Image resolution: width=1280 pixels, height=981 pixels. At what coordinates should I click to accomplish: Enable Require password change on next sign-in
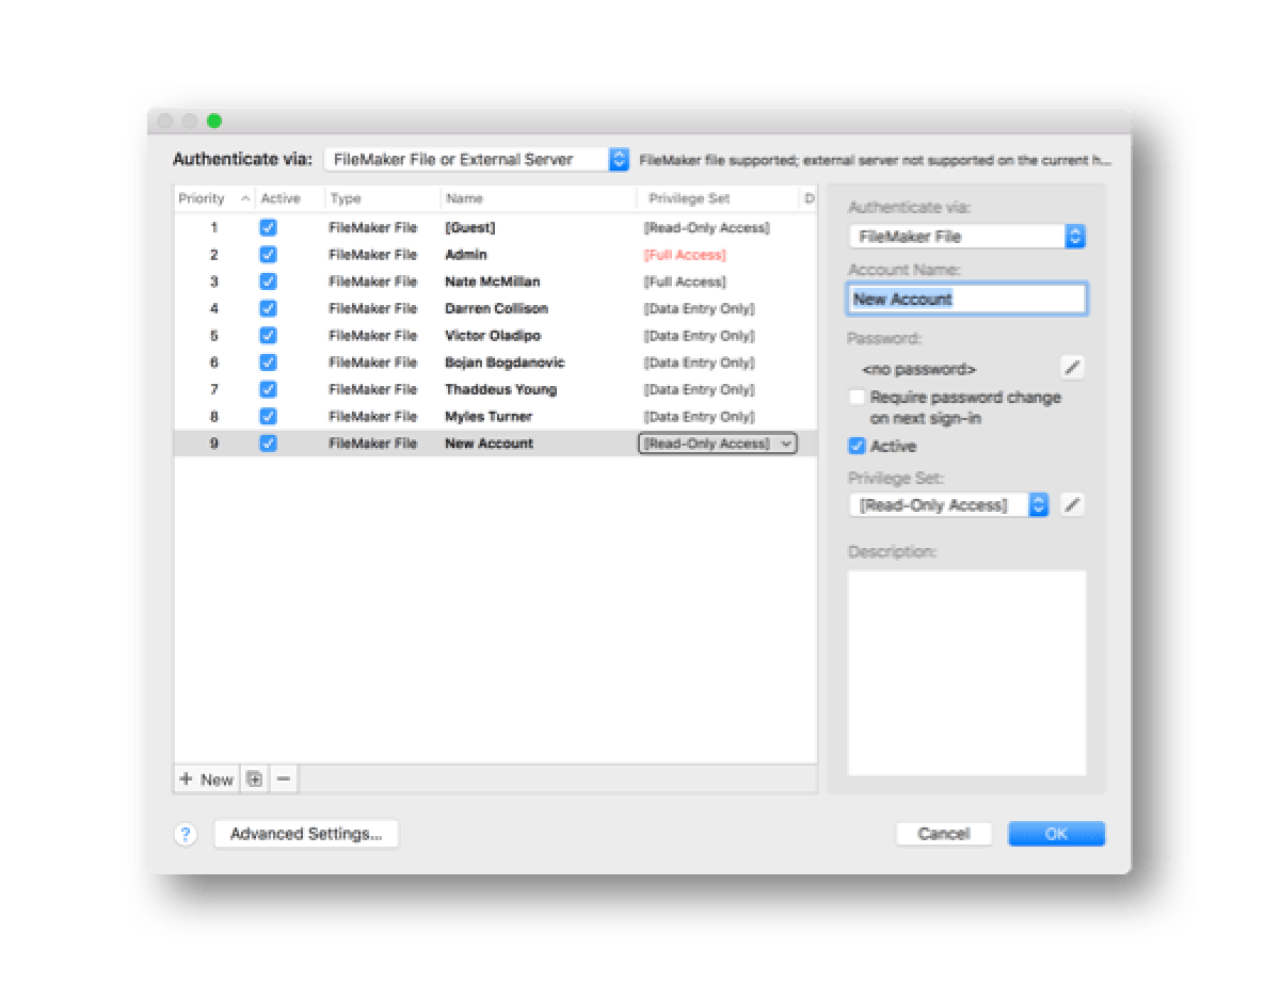click(x=857, y=397)
